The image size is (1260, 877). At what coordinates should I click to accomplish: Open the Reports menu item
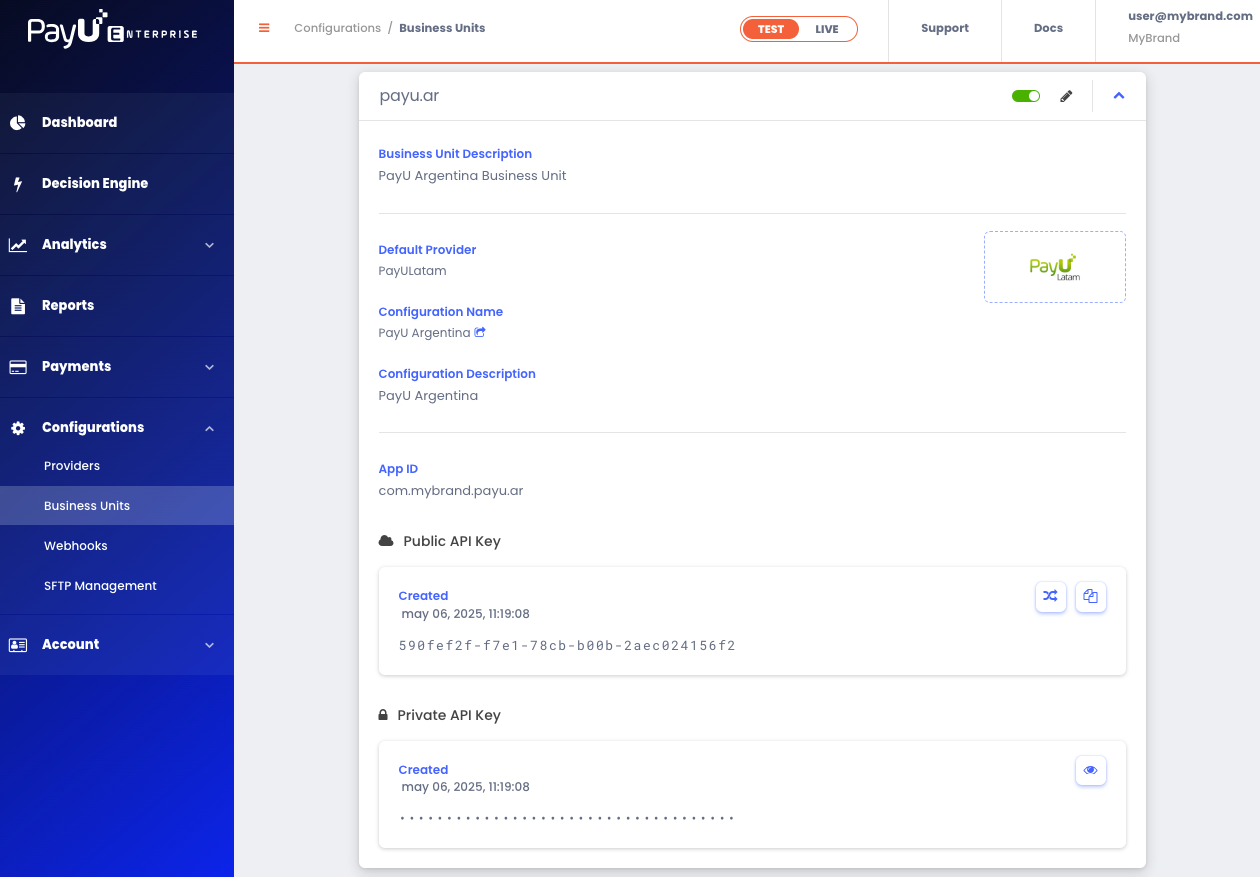pos(117,306)
